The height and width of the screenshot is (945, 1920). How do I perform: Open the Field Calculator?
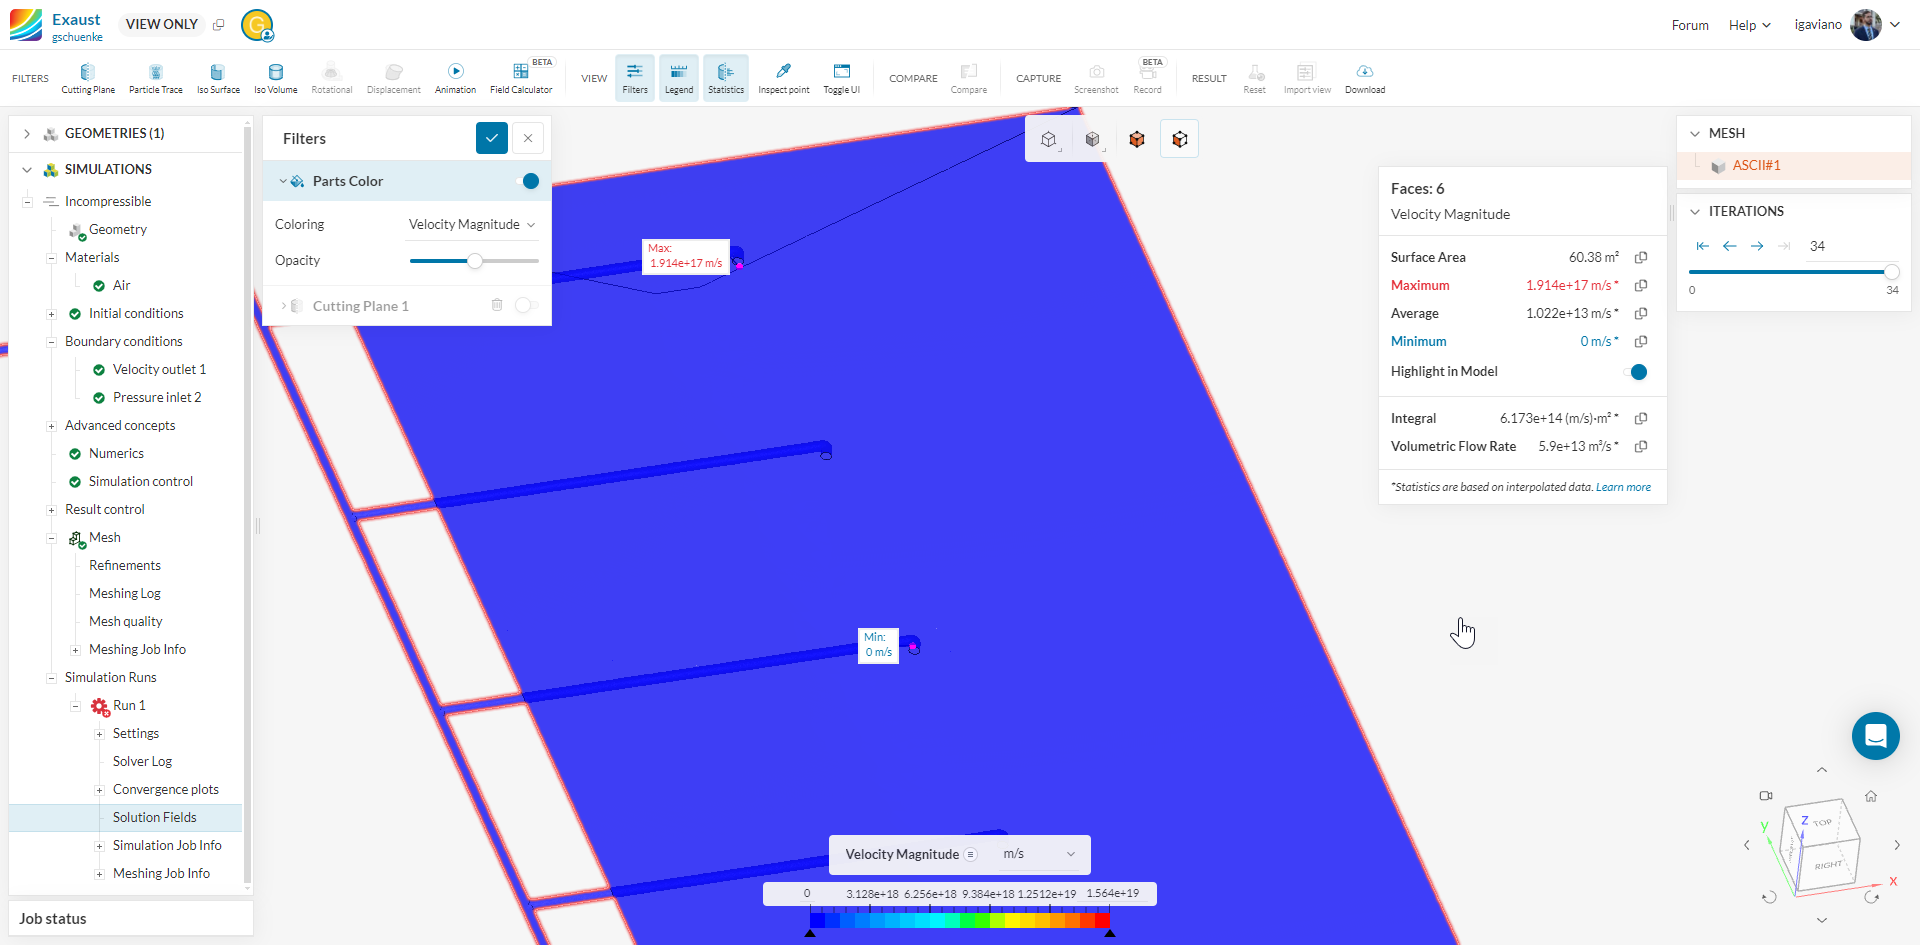(521, 78)
